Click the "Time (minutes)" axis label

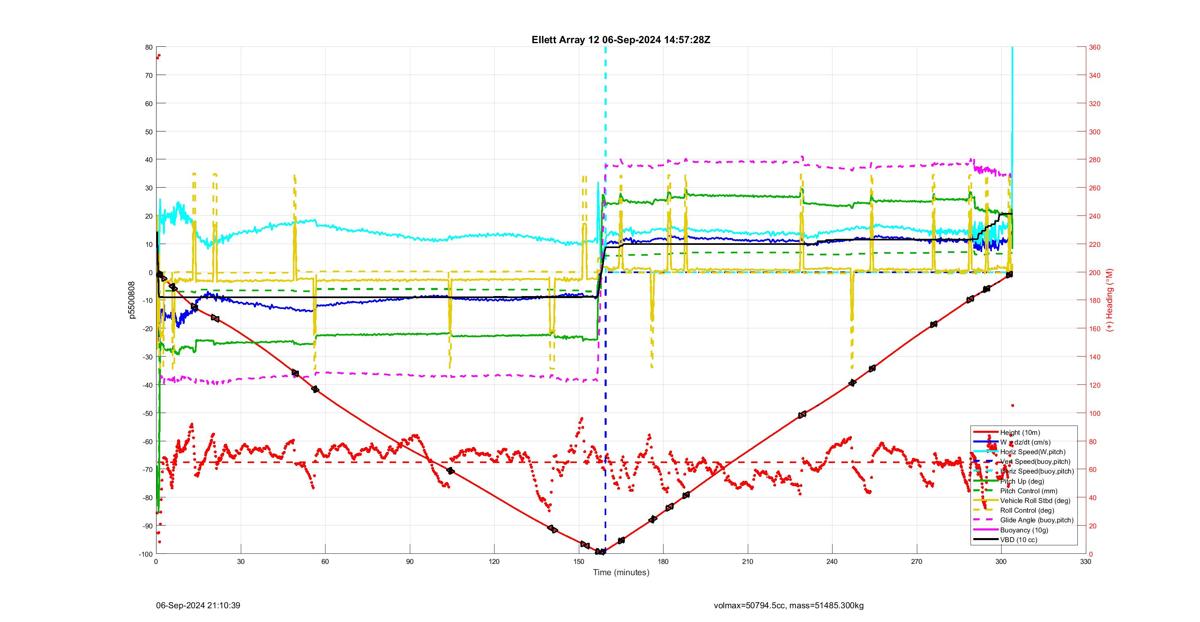(x=621, y=573)
